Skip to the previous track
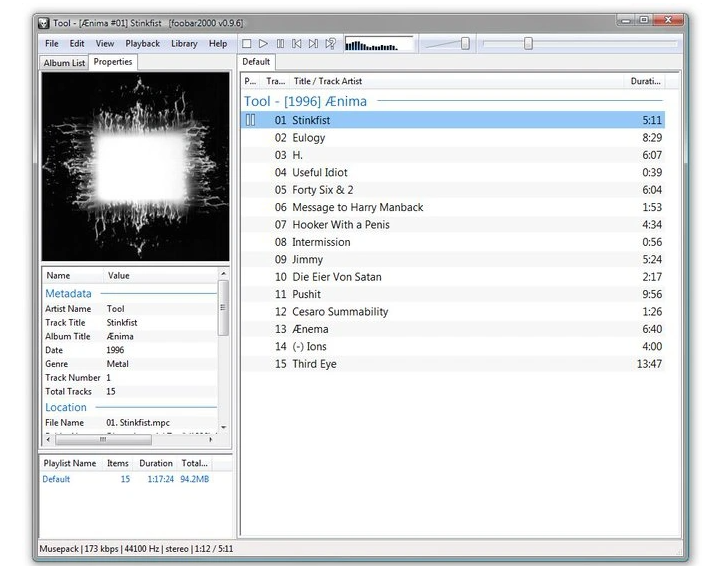This screenshot has width=710, height=566. click(x=297, y=43)
